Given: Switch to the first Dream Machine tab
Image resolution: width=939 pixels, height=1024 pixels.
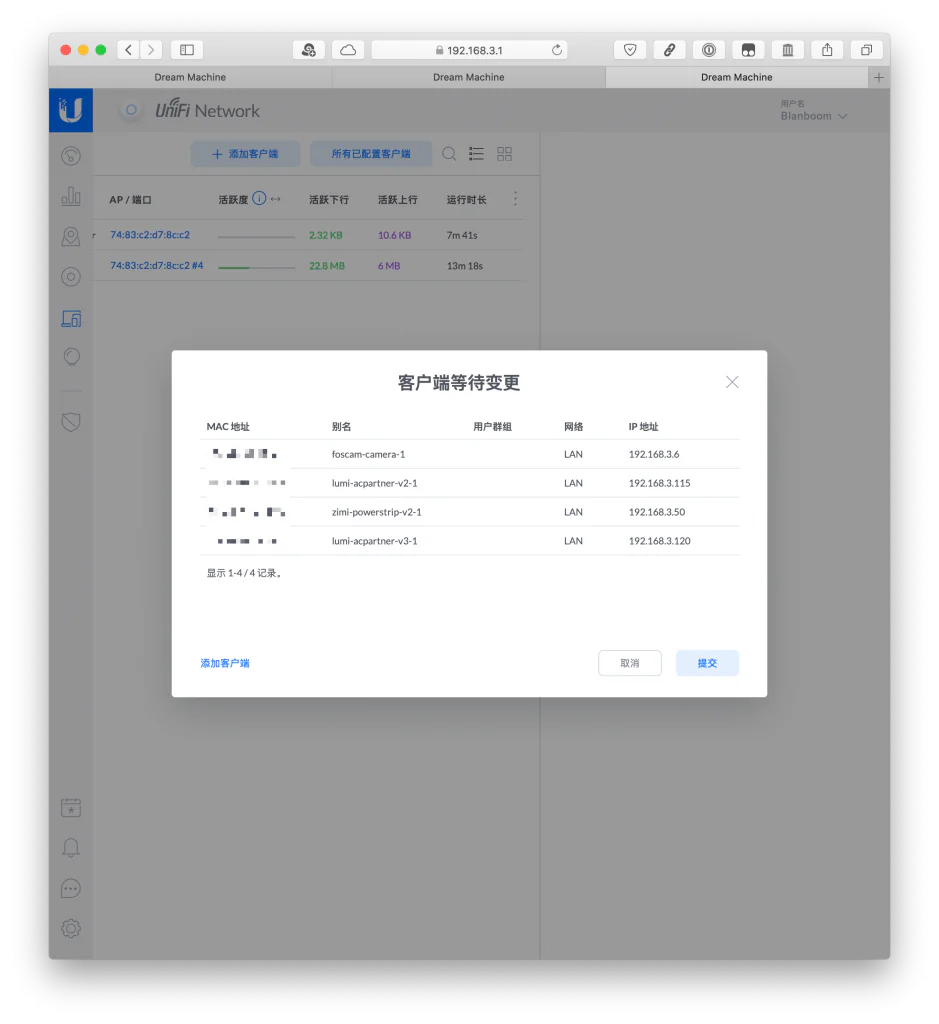Looking at the screenshot, I should [x=190, y=77].
